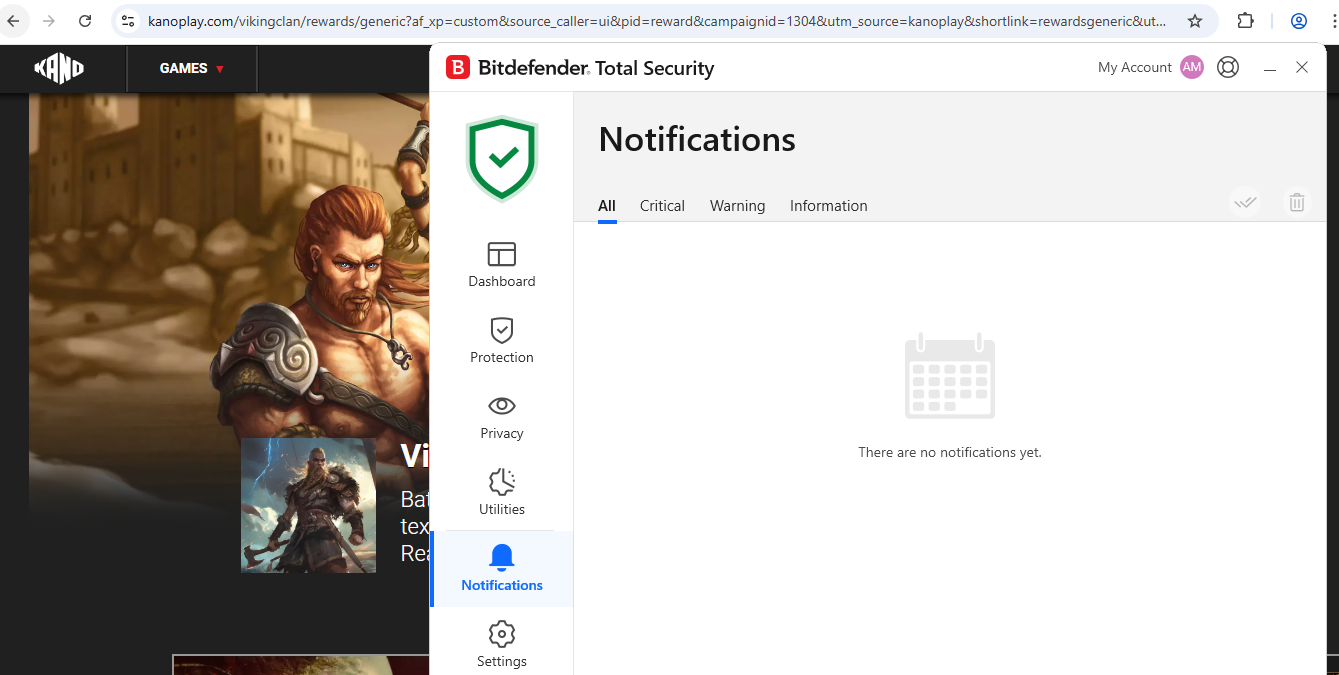Screen dimensions: 1339x675
Task: Expand the GAMES dropdown menu
Action: pyautogui.click(x=192, y=68)
